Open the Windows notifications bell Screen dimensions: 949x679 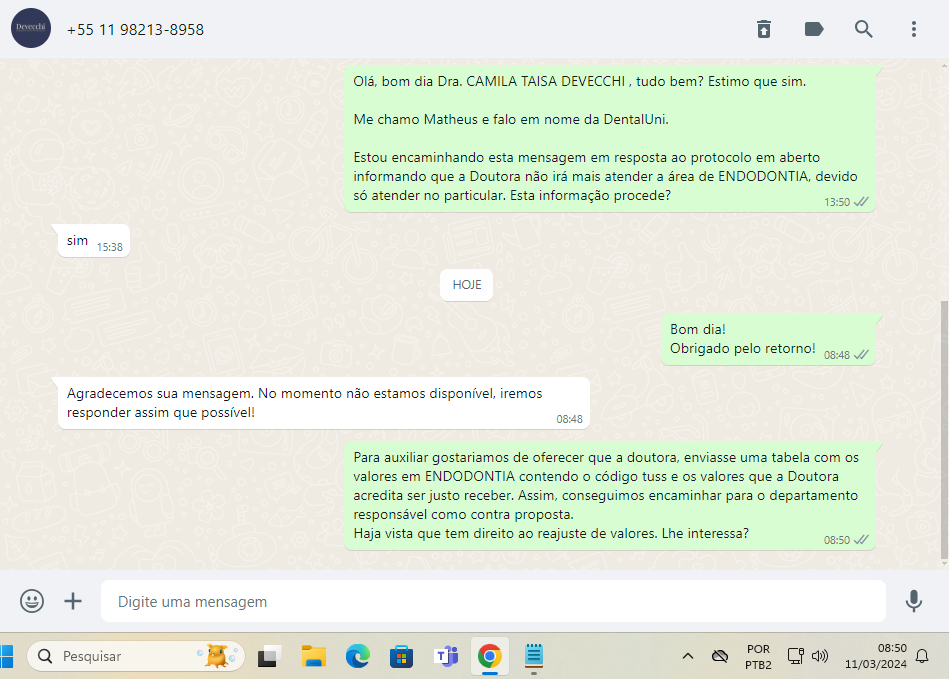coord(922,656)
